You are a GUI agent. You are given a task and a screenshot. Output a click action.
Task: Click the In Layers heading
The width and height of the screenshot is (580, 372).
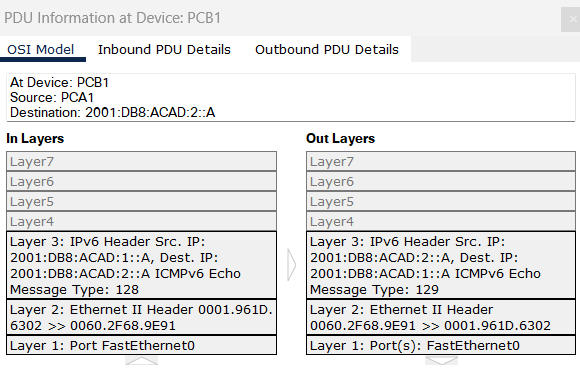click(35, 138)
